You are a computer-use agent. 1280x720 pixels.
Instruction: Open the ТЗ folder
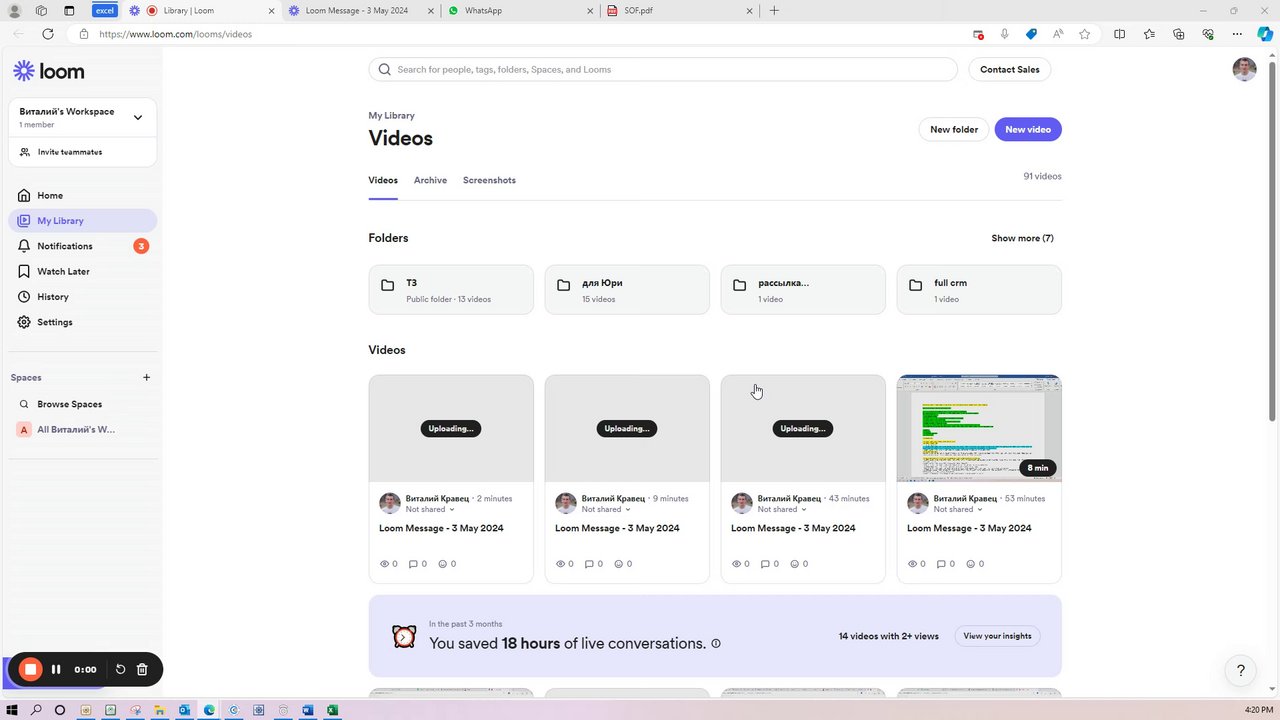(x=451, y=290)
